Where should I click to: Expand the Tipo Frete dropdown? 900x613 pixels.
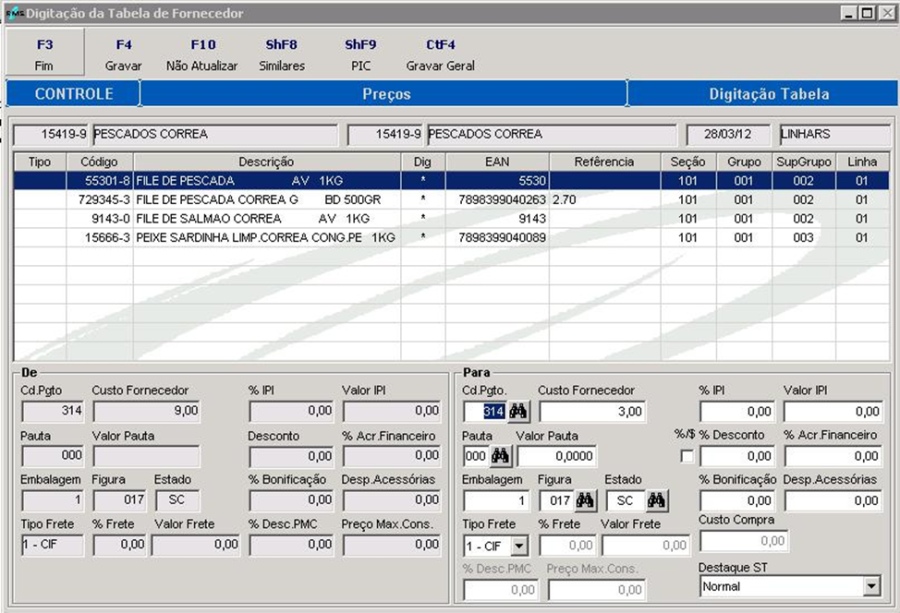tap(518, 546)
